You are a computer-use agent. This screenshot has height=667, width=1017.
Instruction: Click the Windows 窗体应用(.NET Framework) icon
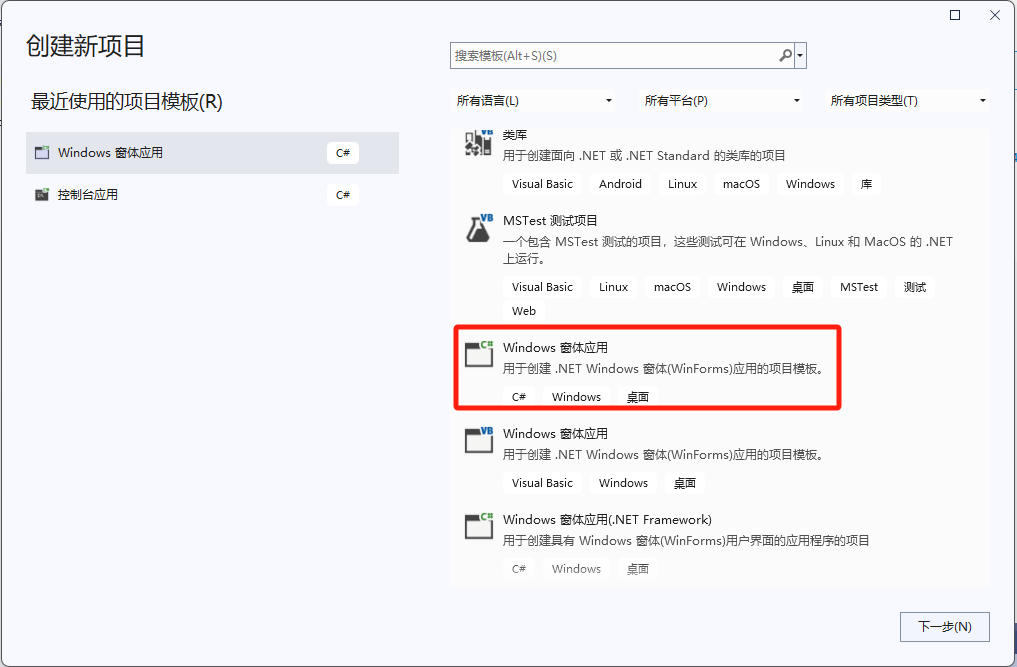pyautogui.click(x=479, y=526)
